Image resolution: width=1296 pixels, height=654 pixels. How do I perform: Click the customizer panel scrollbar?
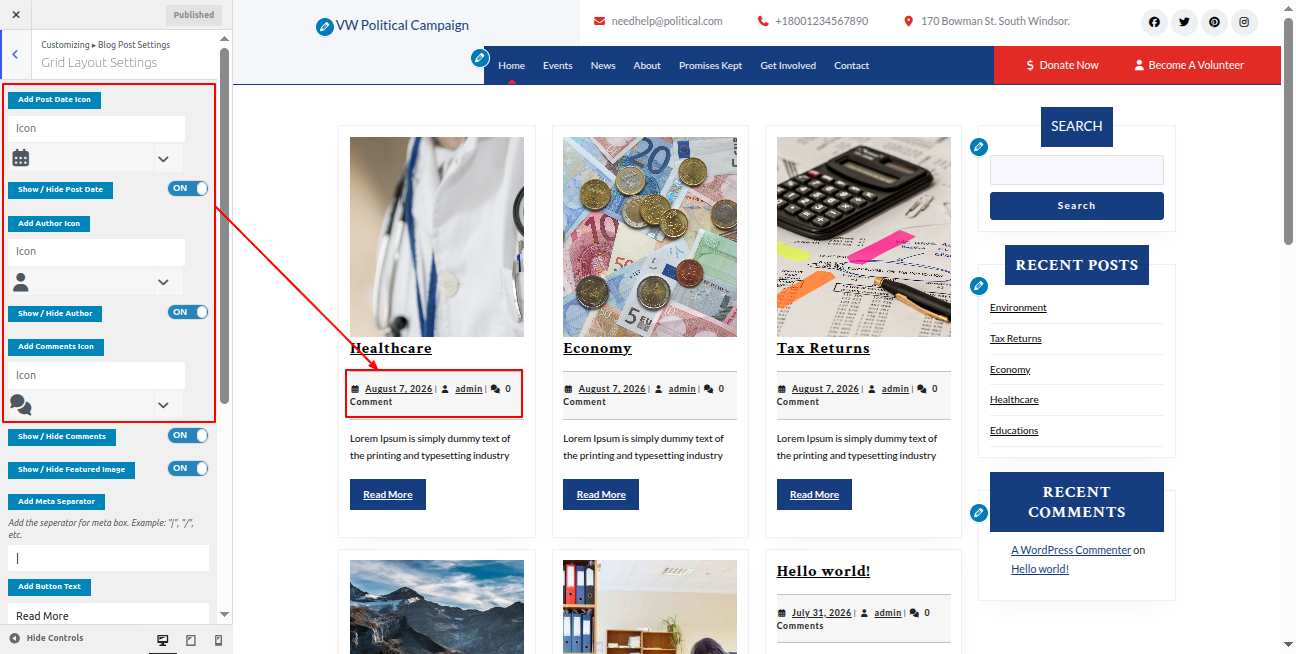coord(225,225)
